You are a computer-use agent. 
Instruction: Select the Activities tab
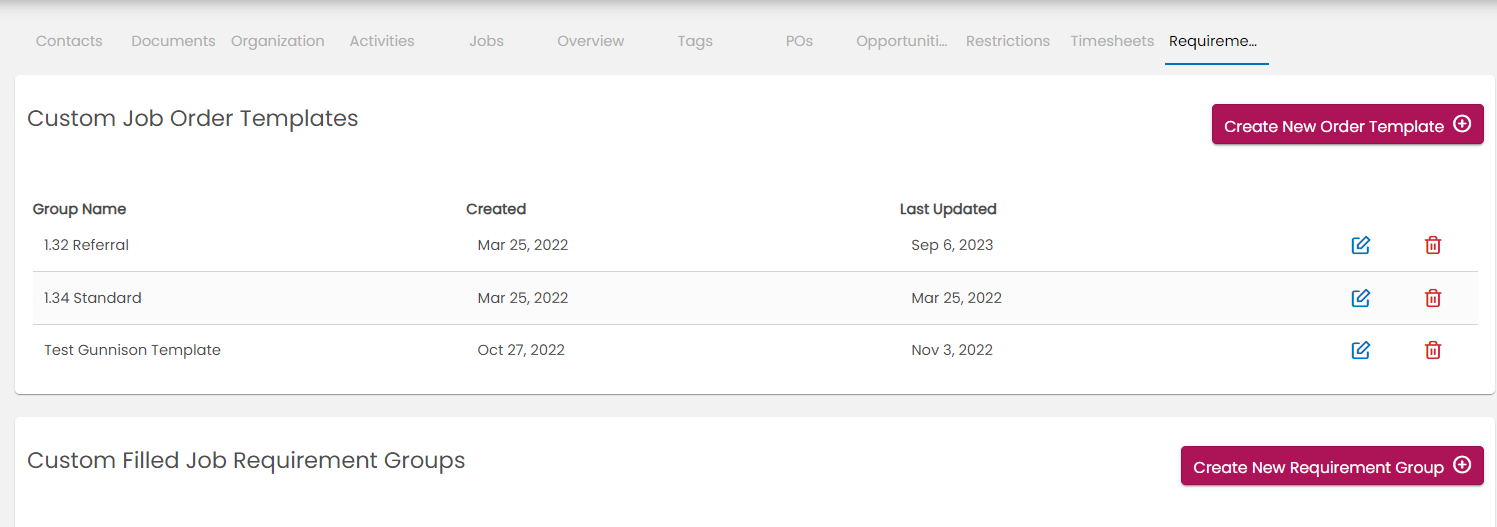click(382, 41)
